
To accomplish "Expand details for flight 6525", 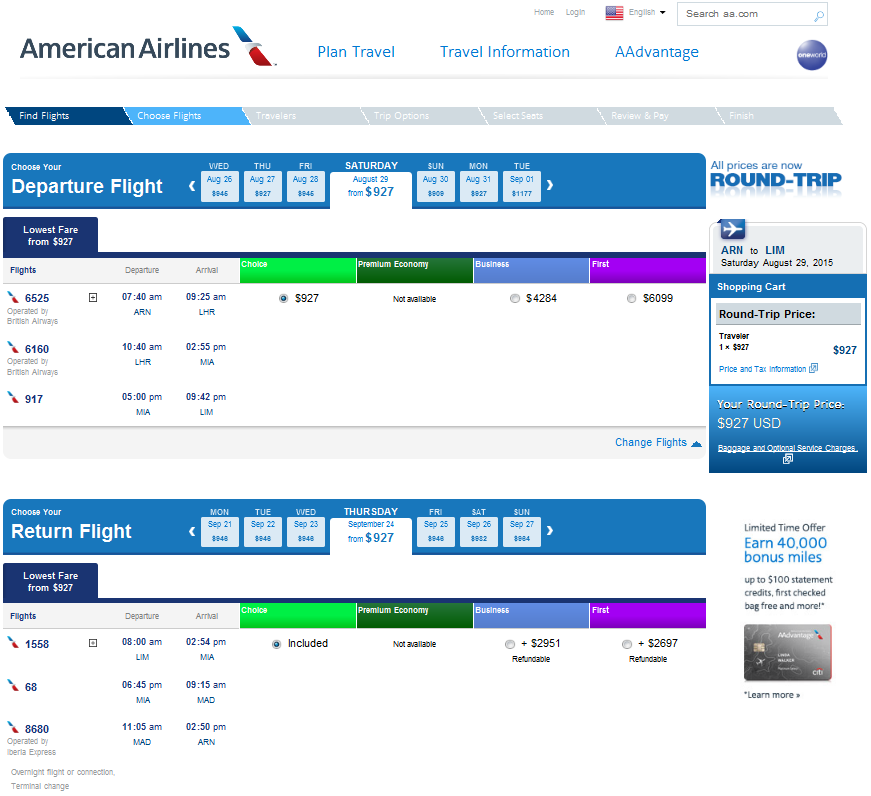I will [93, 298].
